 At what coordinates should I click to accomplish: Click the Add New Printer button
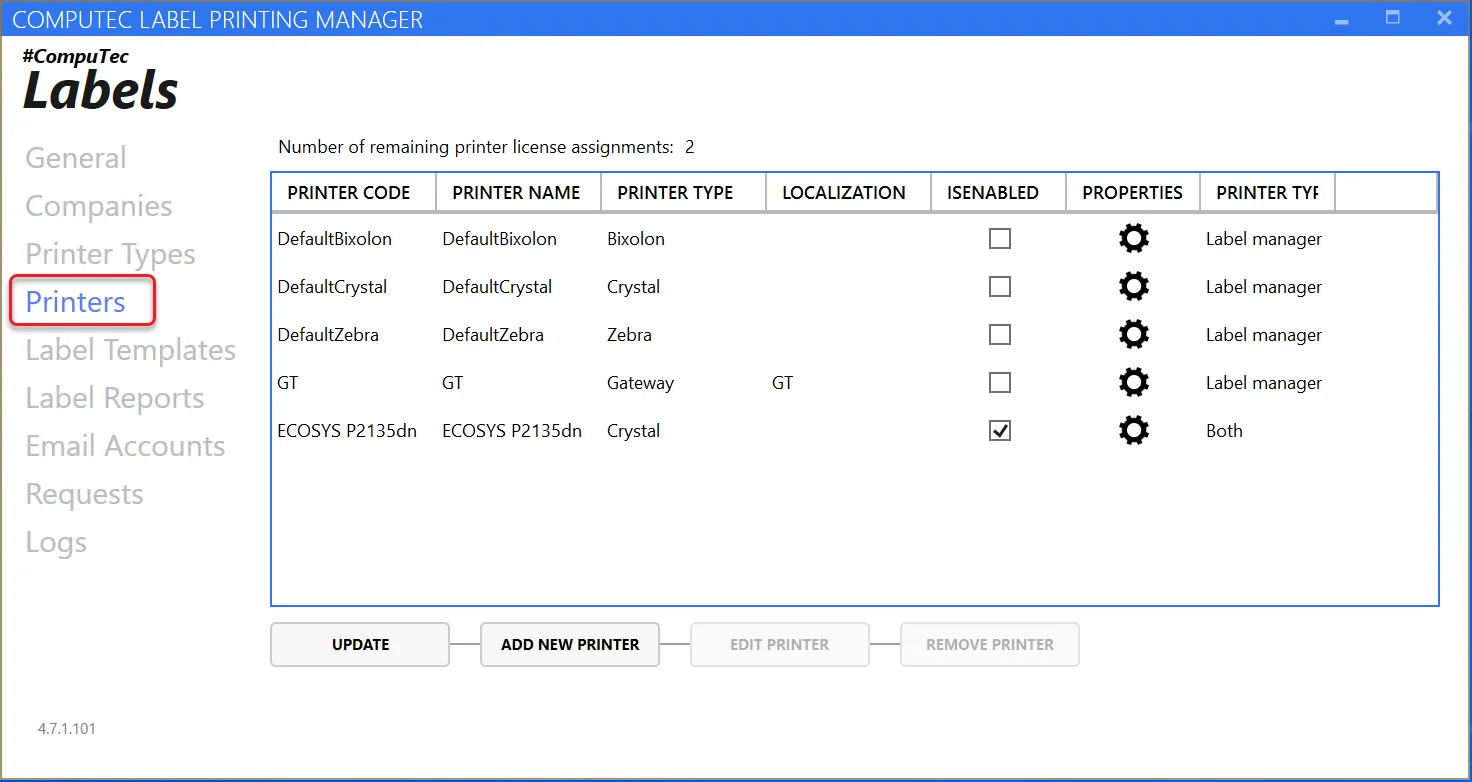click(x=570, y=645)
